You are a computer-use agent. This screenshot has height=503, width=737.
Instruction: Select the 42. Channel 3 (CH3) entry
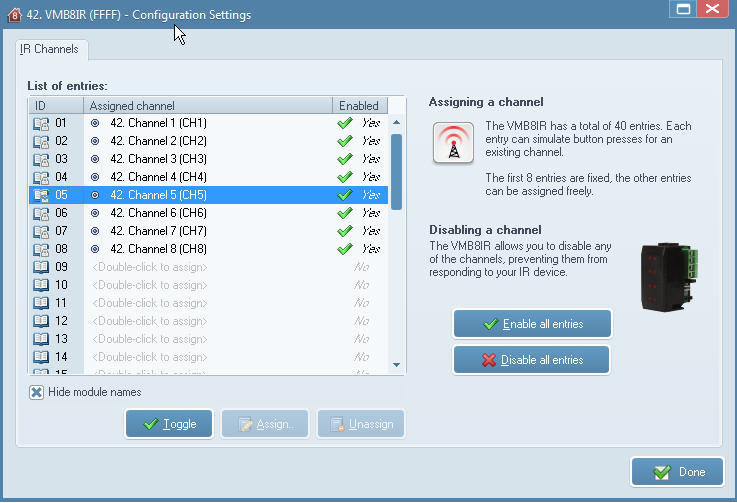(x=209, y=159)
